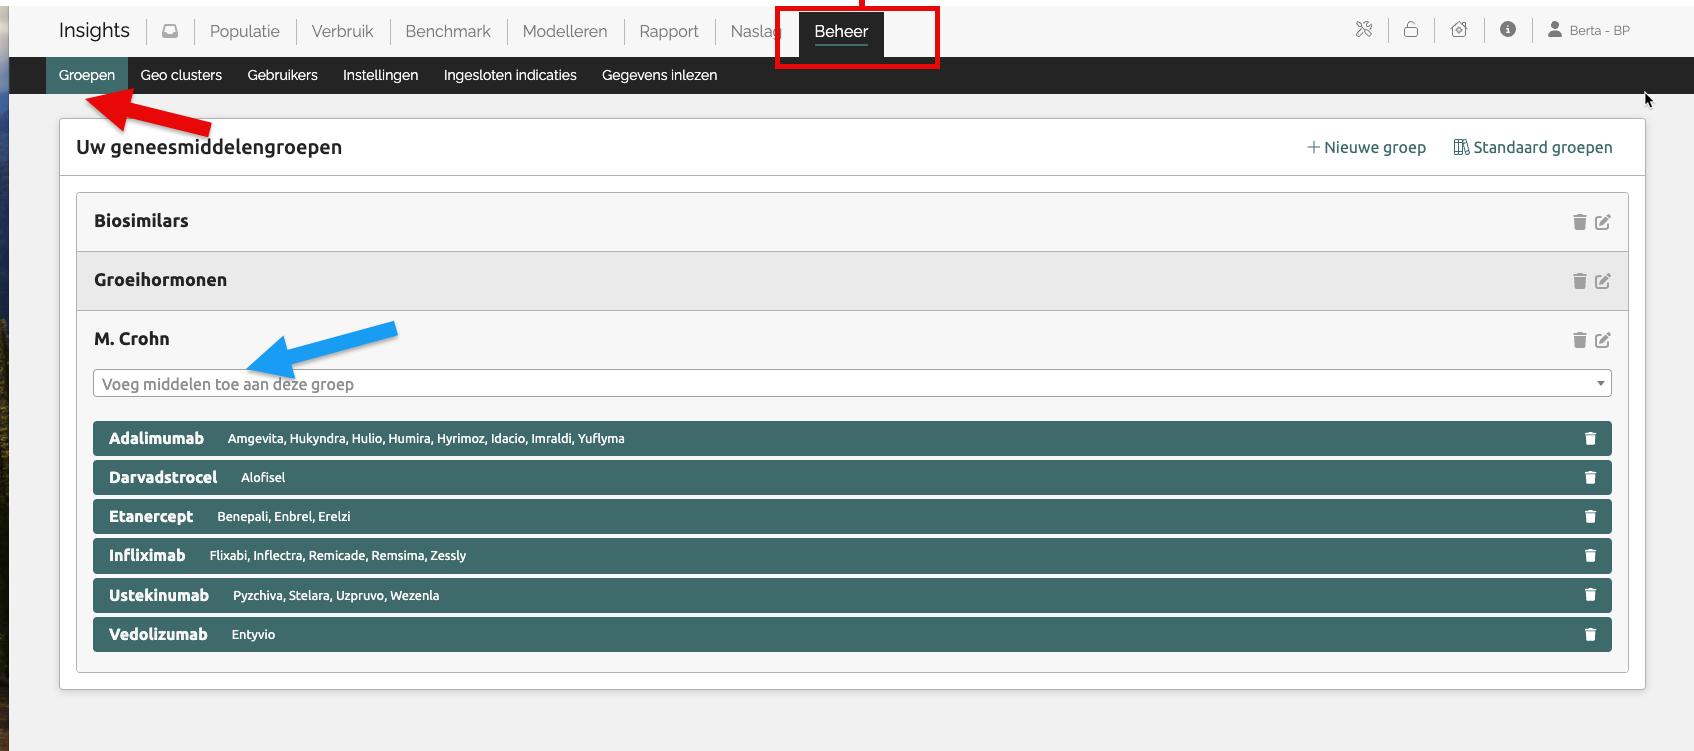
Task: Create a new group with Nieuwe groep
Action: [x=1366, y=147]
